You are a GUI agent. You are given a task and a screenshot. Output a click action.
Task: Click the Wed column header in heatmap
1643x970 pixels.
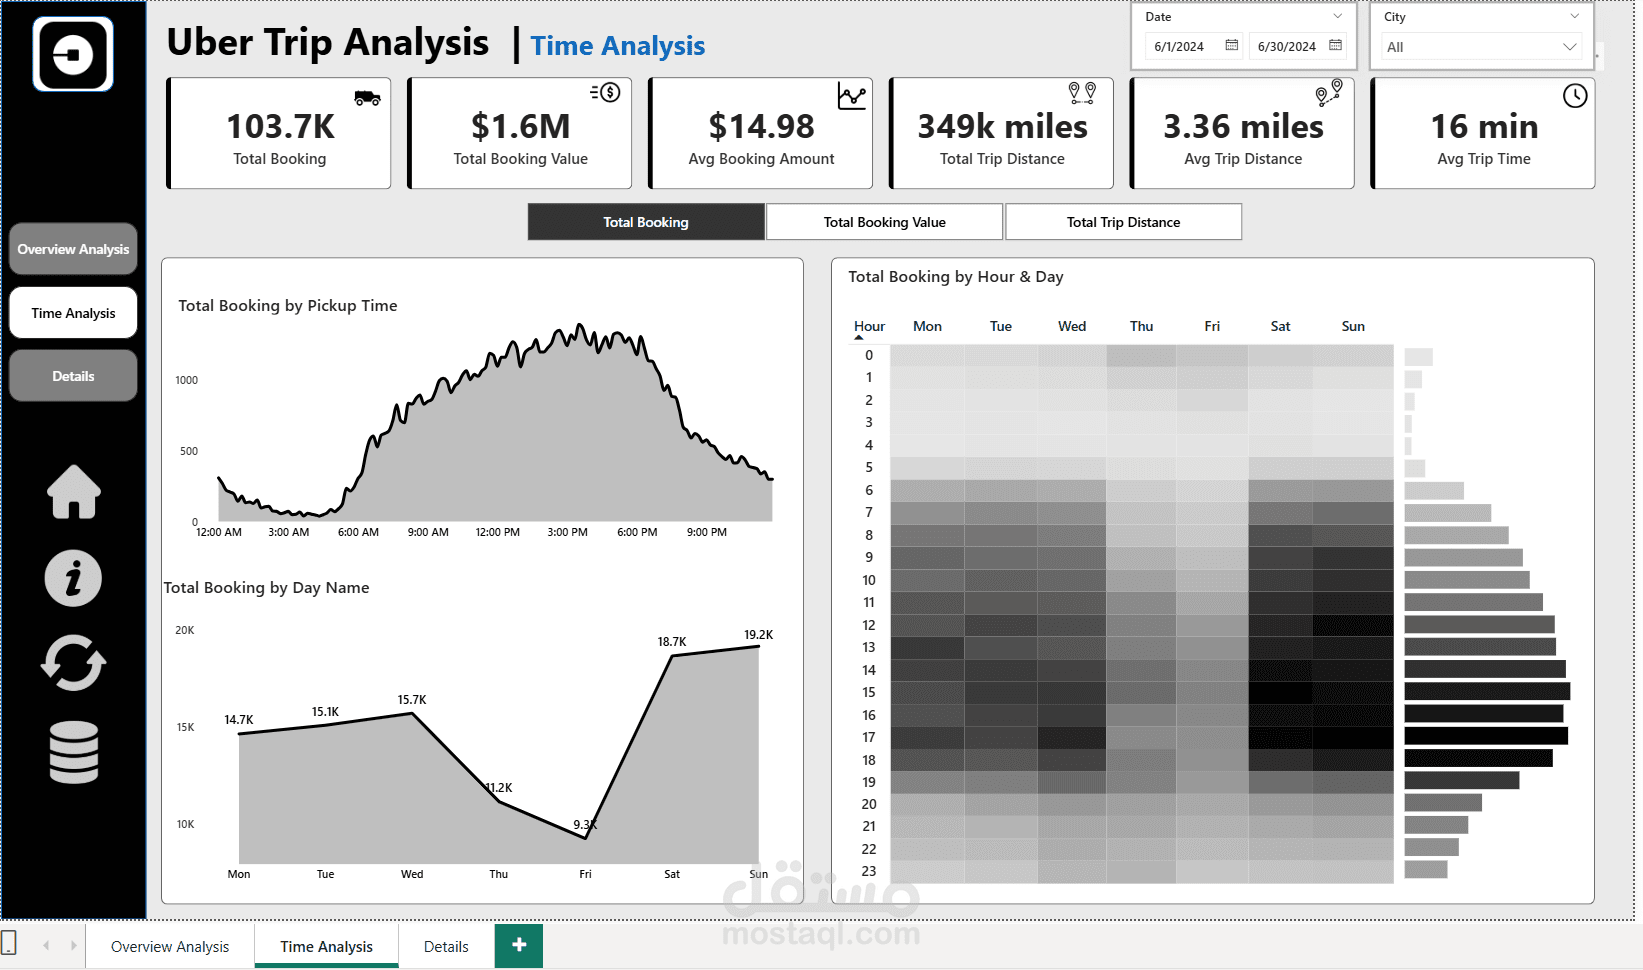[x=1072, y=326]
